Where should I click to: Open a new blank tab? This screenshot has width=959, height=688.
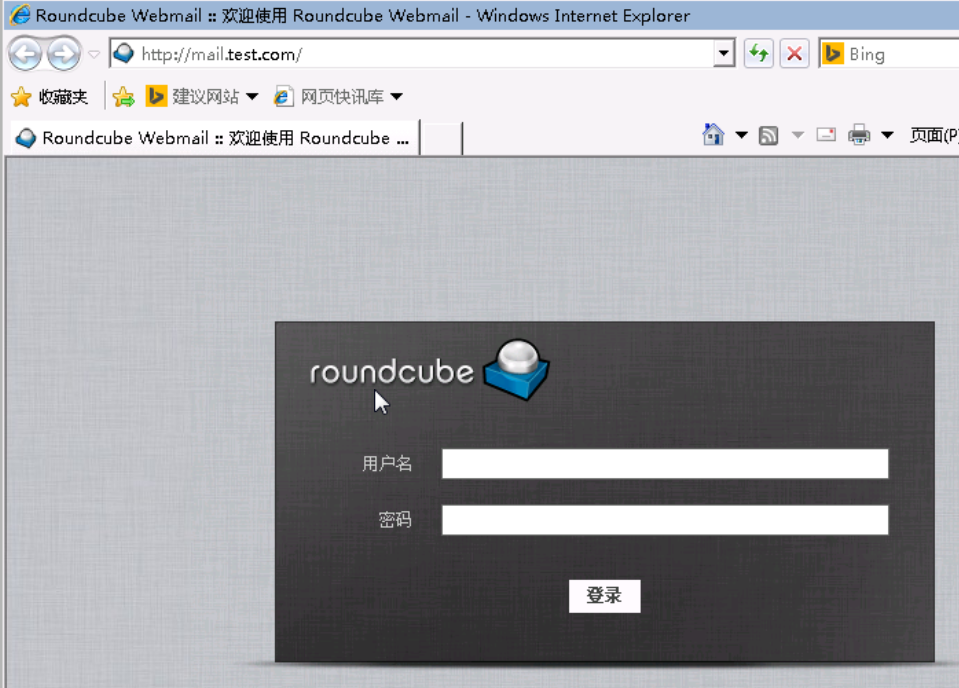click(442, 139)
